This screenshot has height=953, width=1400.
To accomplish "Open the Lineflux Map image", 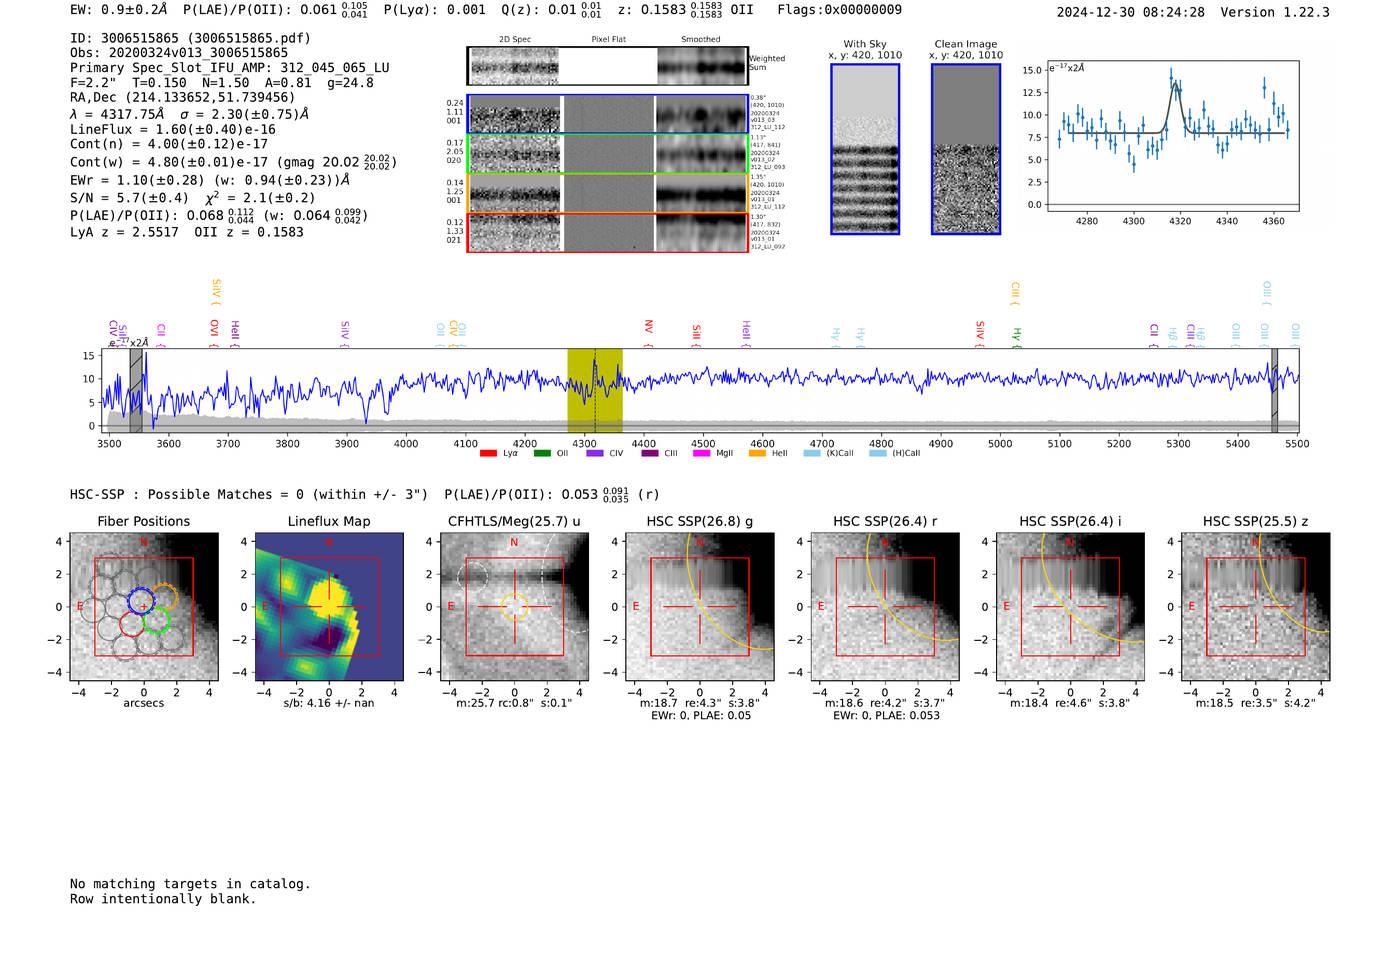I will point(329,606).
